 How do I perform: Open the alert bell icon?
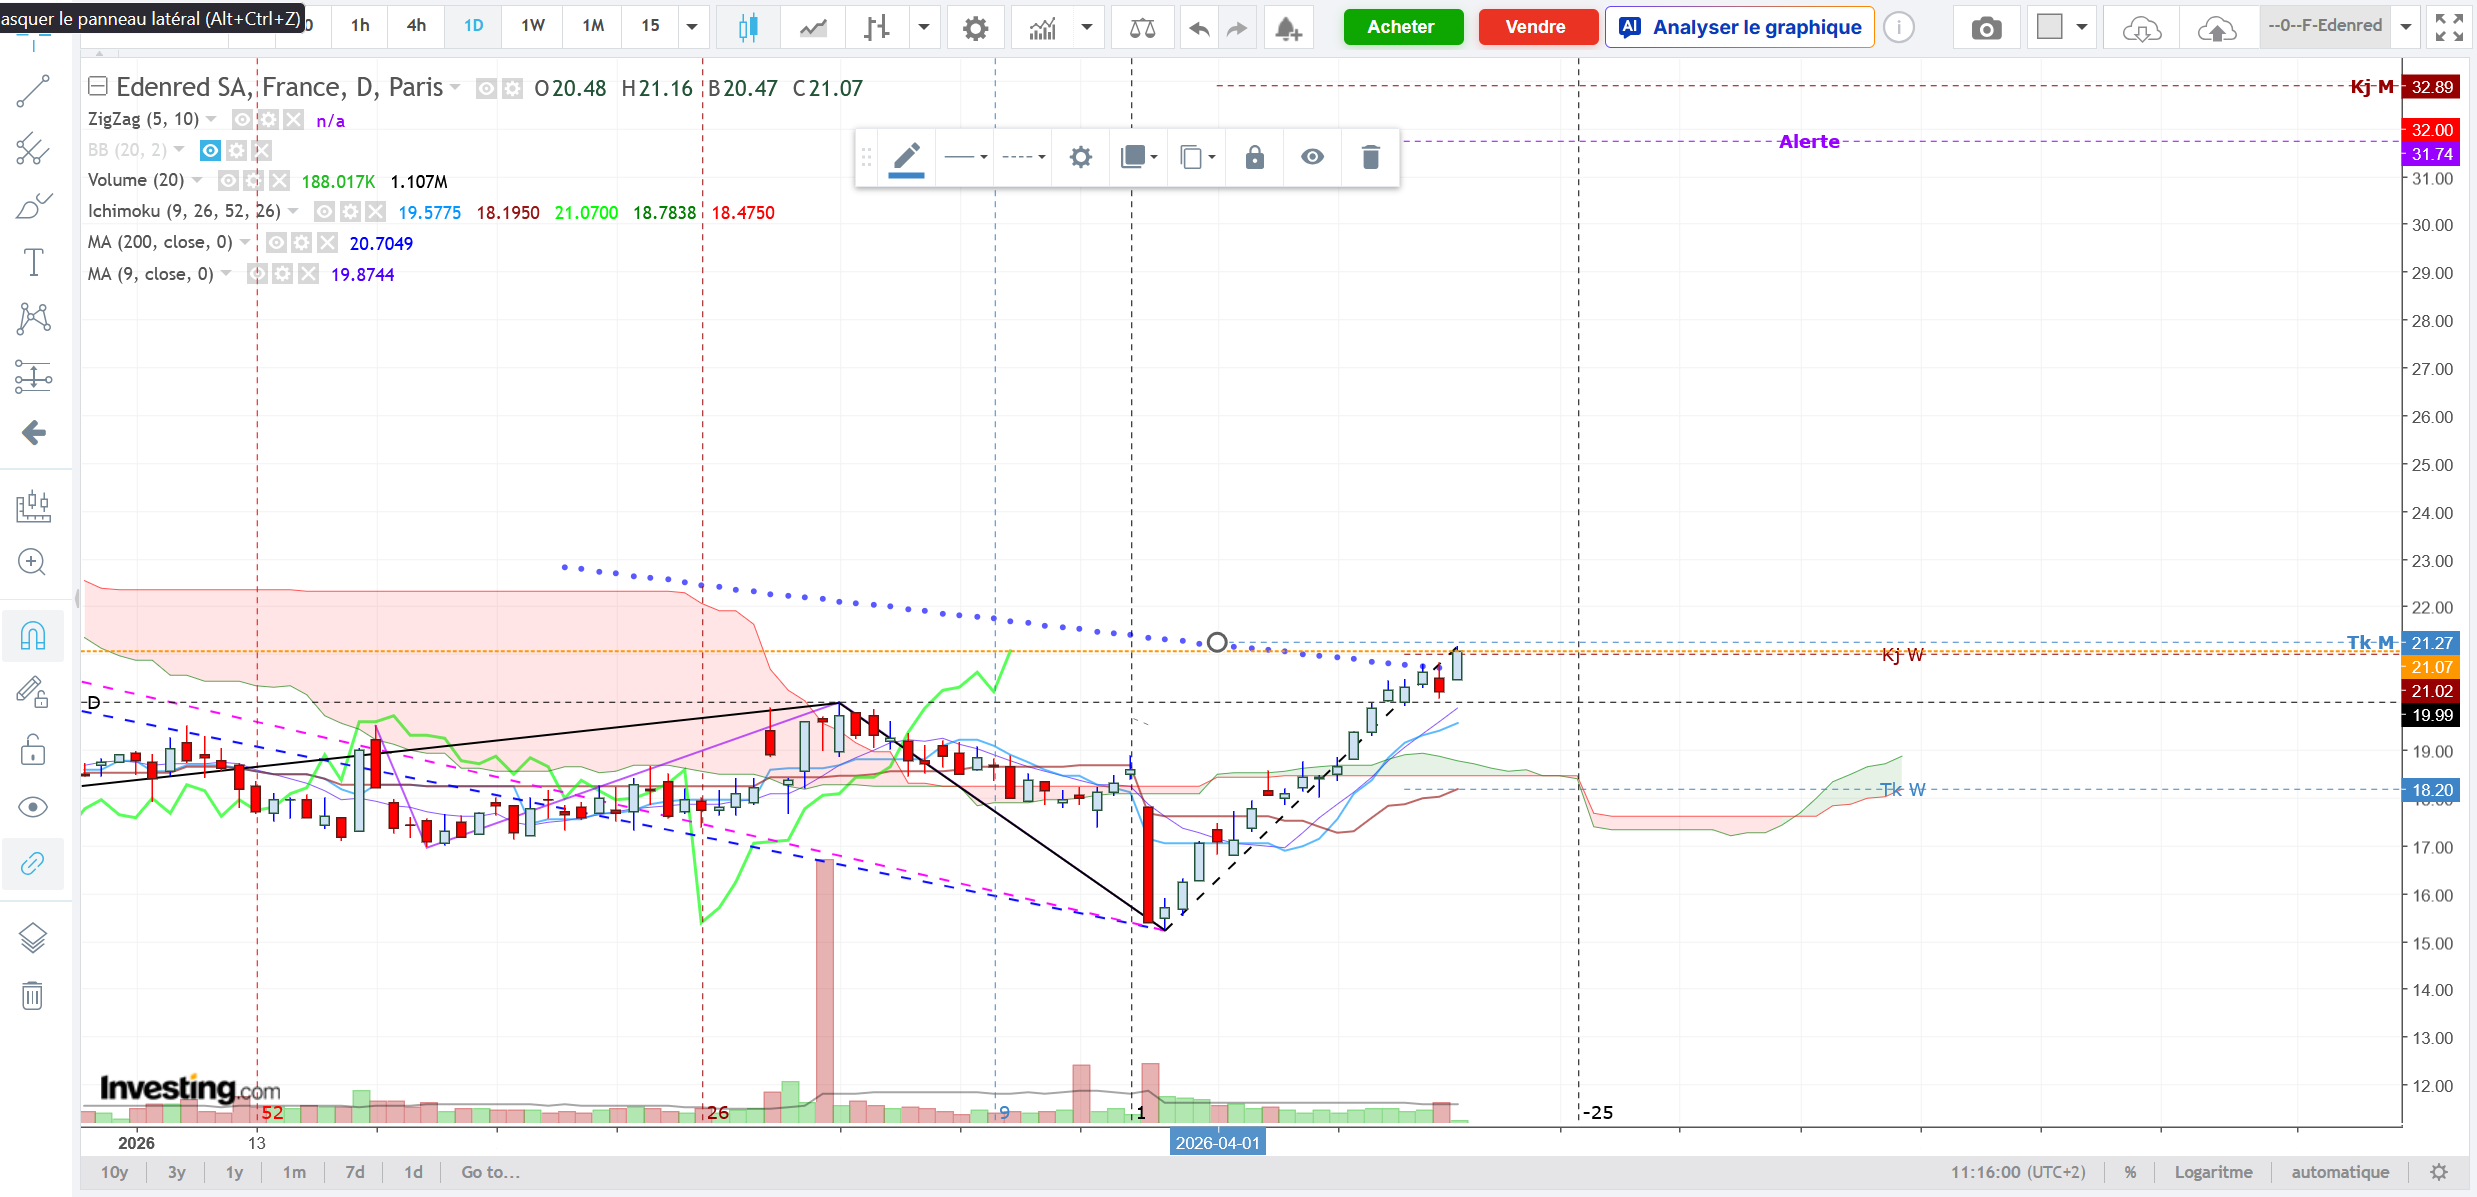(x=1288, y=28)
